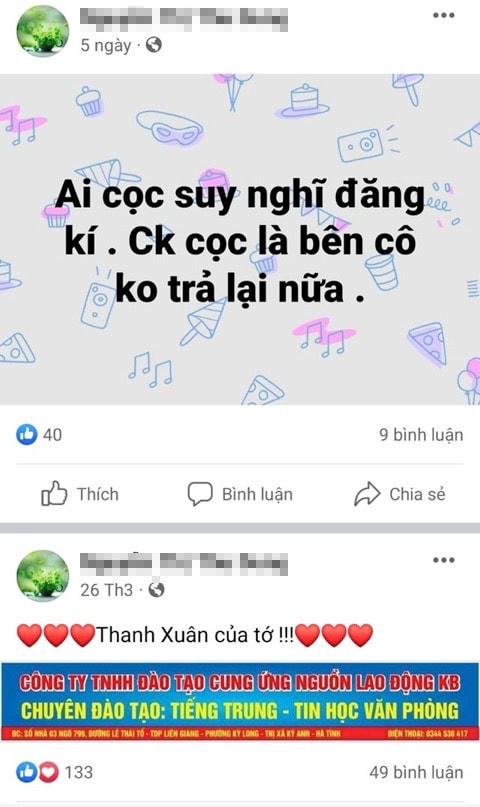480x807 pixels.
Task: Open the three-dot menu on the second post
Action: click(x=443, y=560)
